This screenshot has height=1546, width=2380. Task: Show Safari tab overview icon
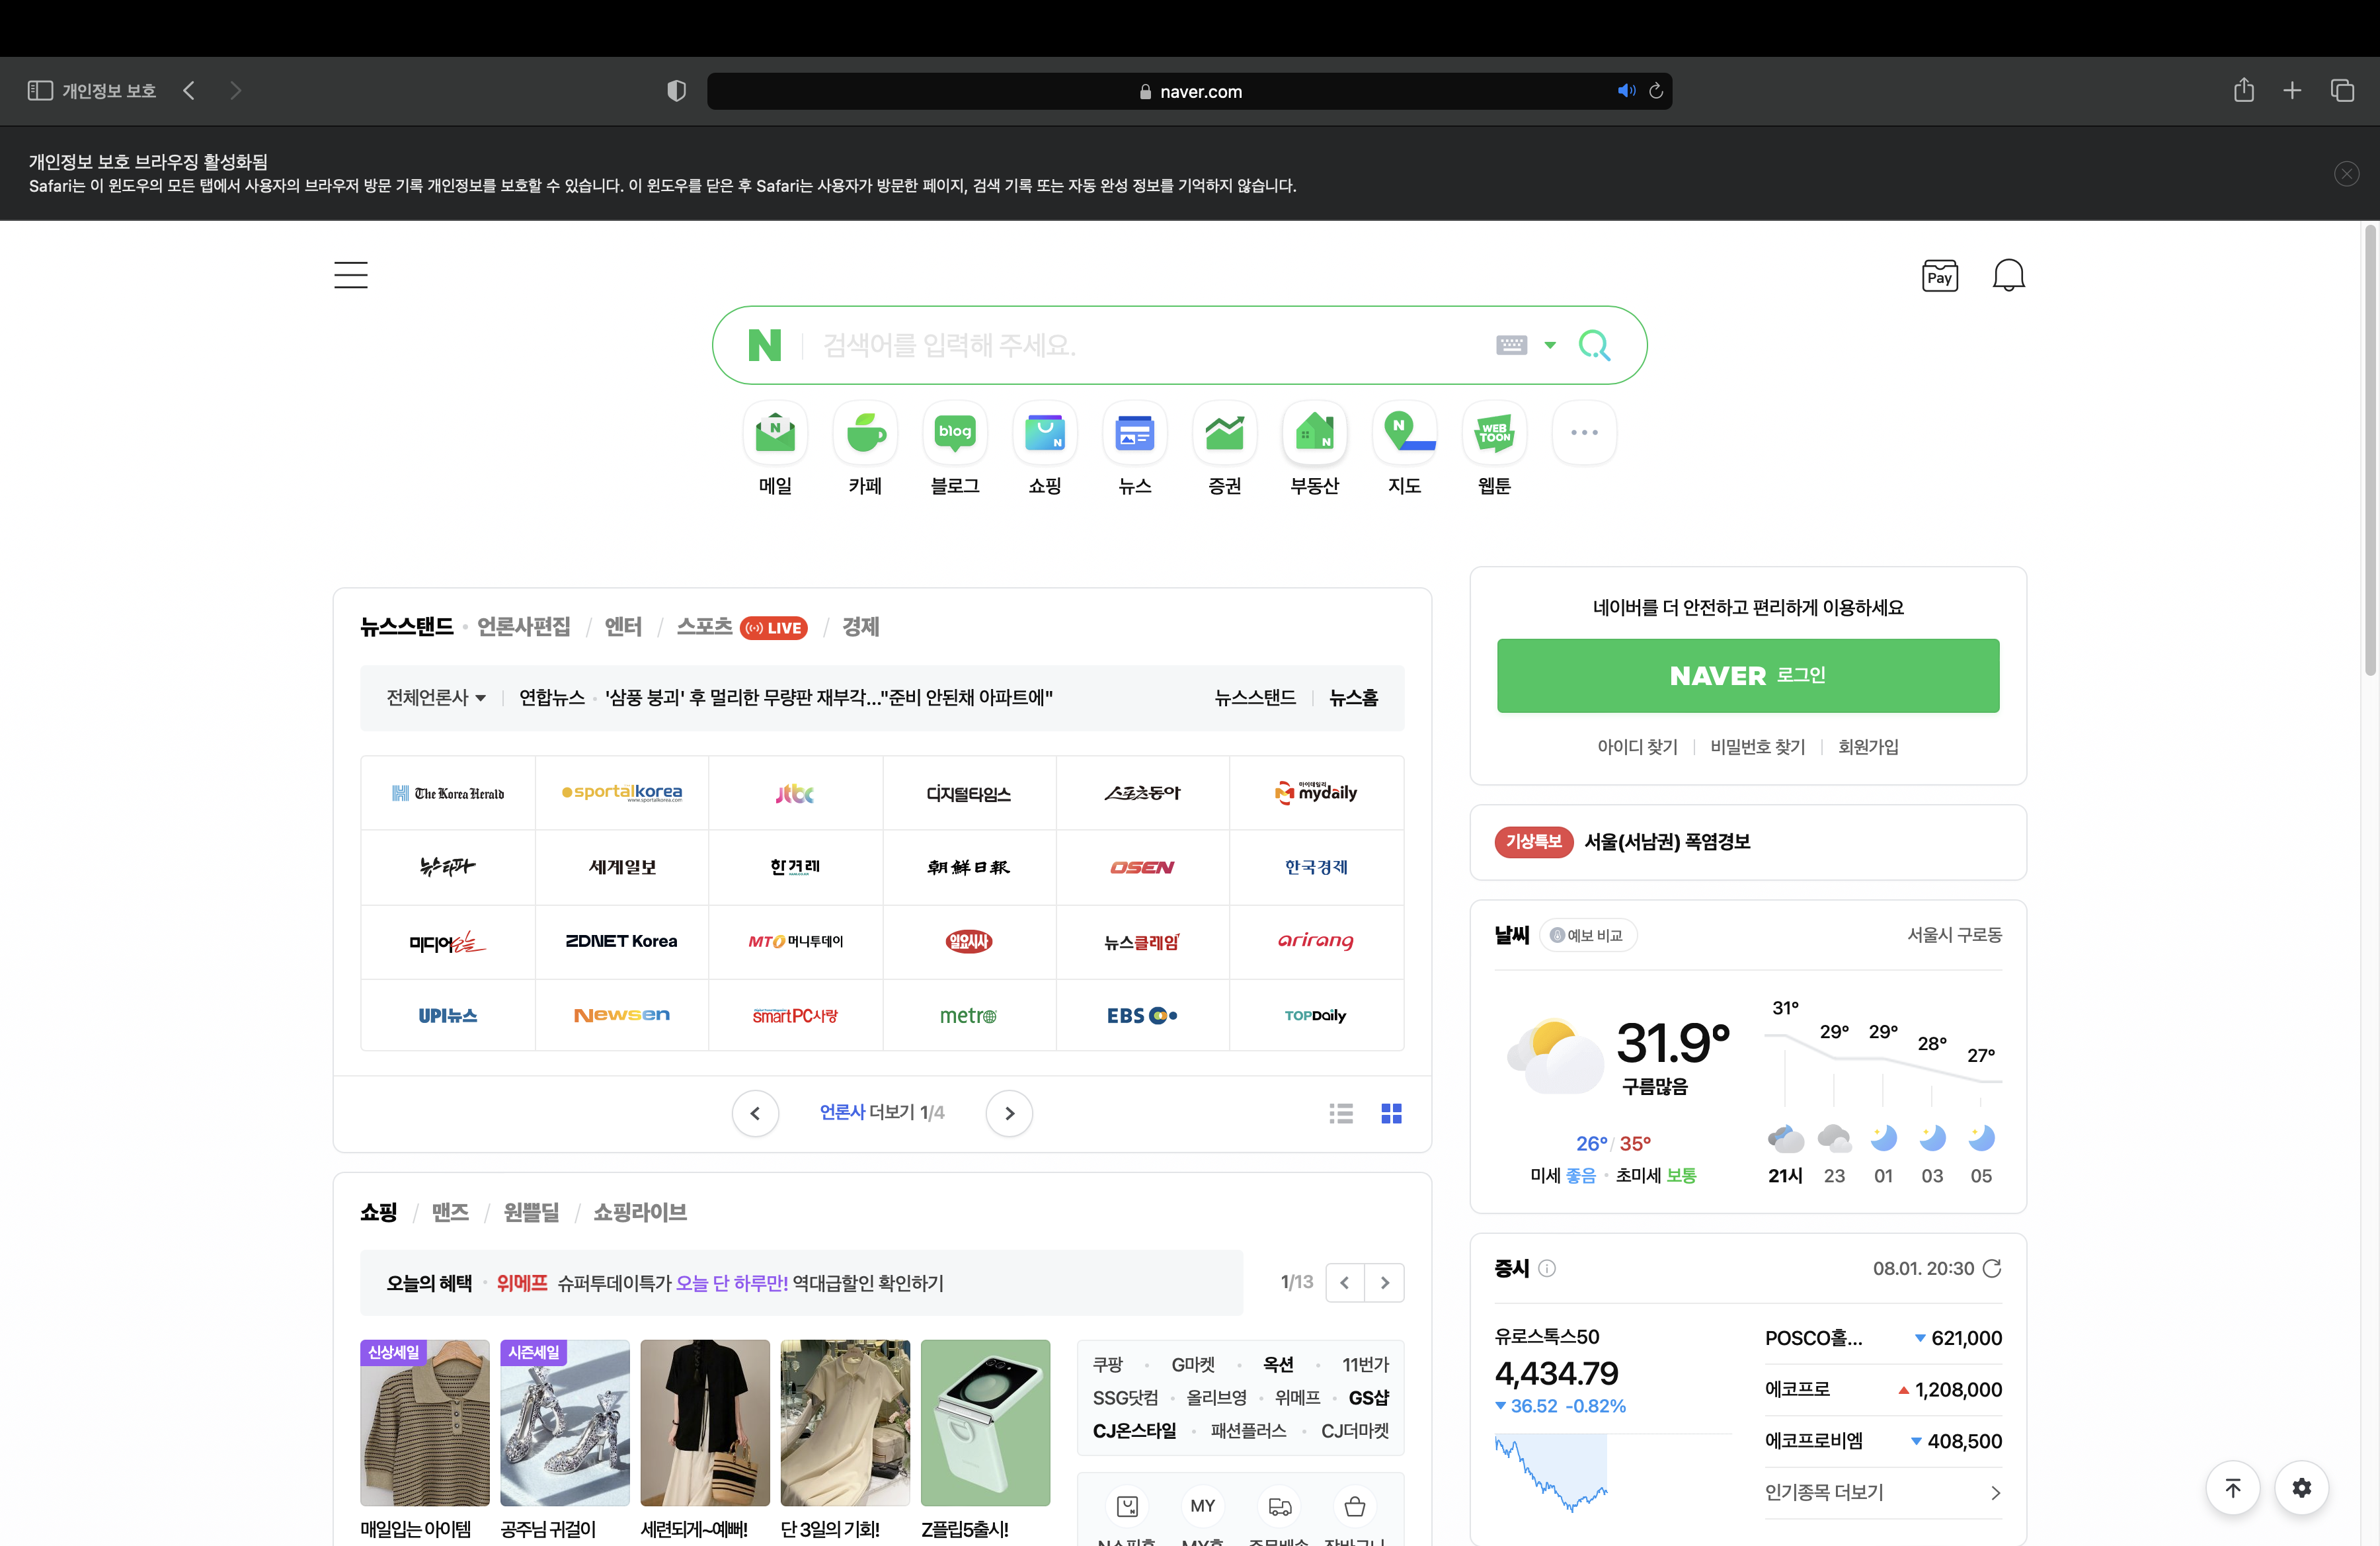tap(2342, 91)
